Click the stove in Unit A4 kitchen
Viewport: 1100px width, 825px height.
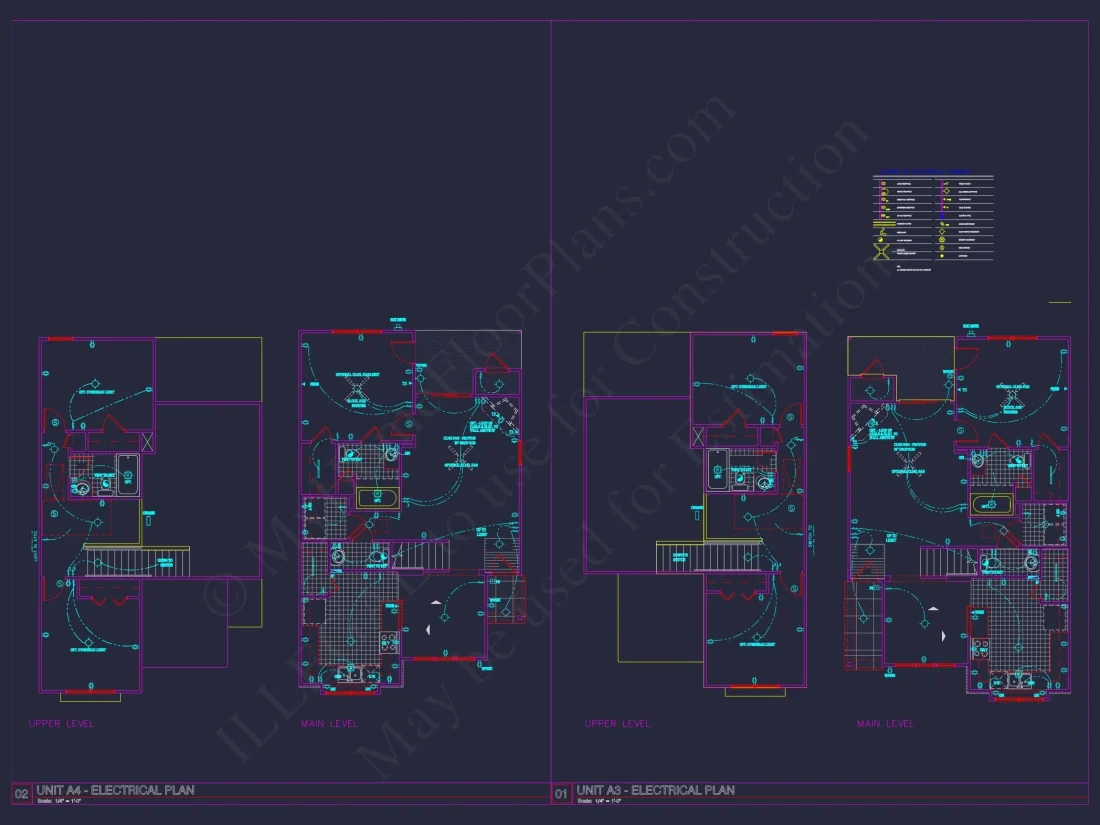tap(389, 642)
